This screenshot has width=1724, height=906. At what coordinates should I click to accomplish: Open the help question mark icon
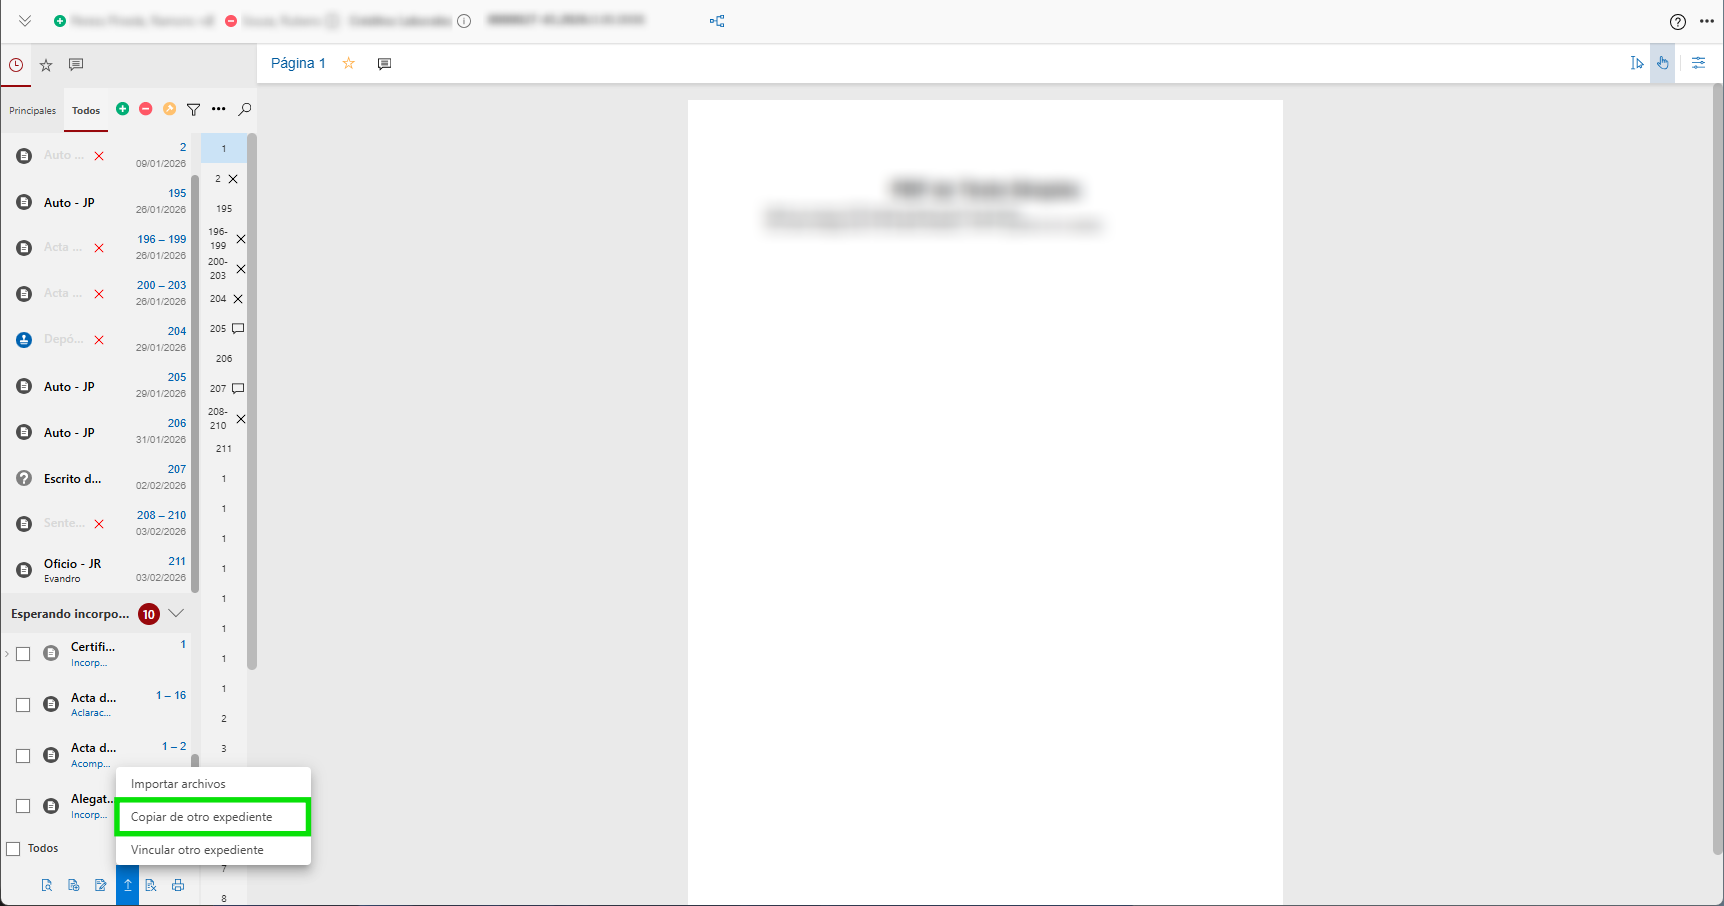tap(1678, 22)
